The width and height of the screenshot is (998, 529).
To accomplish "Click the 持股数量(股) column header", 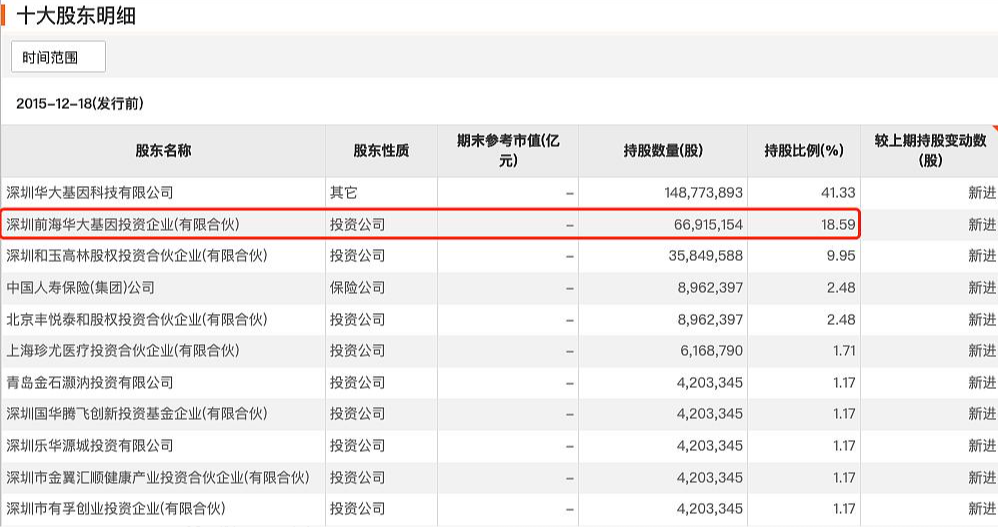I will pyautogui.click(x=663, y=151).
